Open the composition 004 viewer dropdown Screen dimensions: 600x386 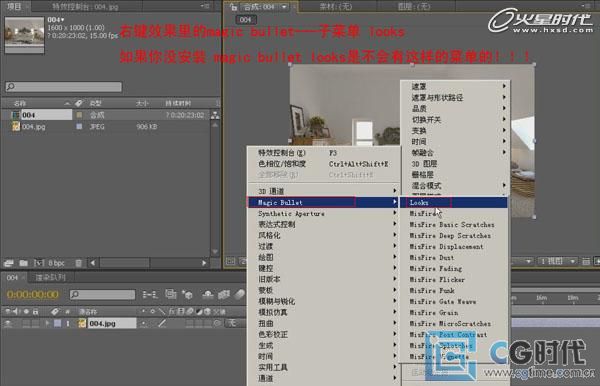pos(284,7)
